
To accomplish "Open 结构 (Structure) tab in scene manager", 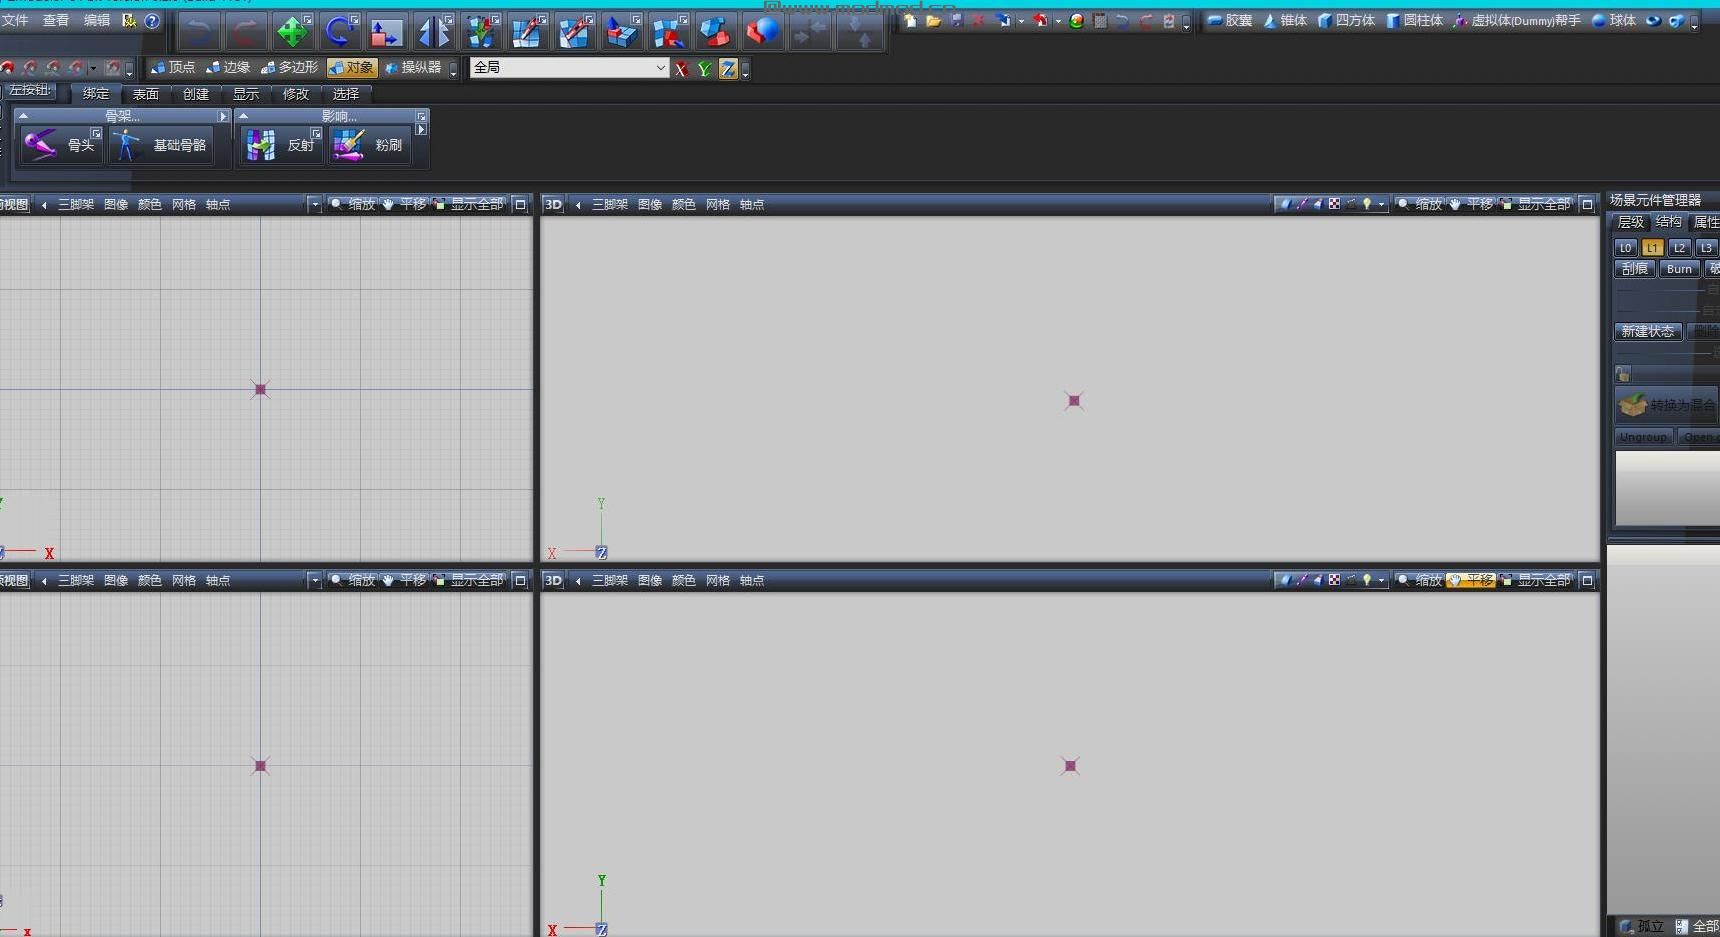I will coord(1669,222).
